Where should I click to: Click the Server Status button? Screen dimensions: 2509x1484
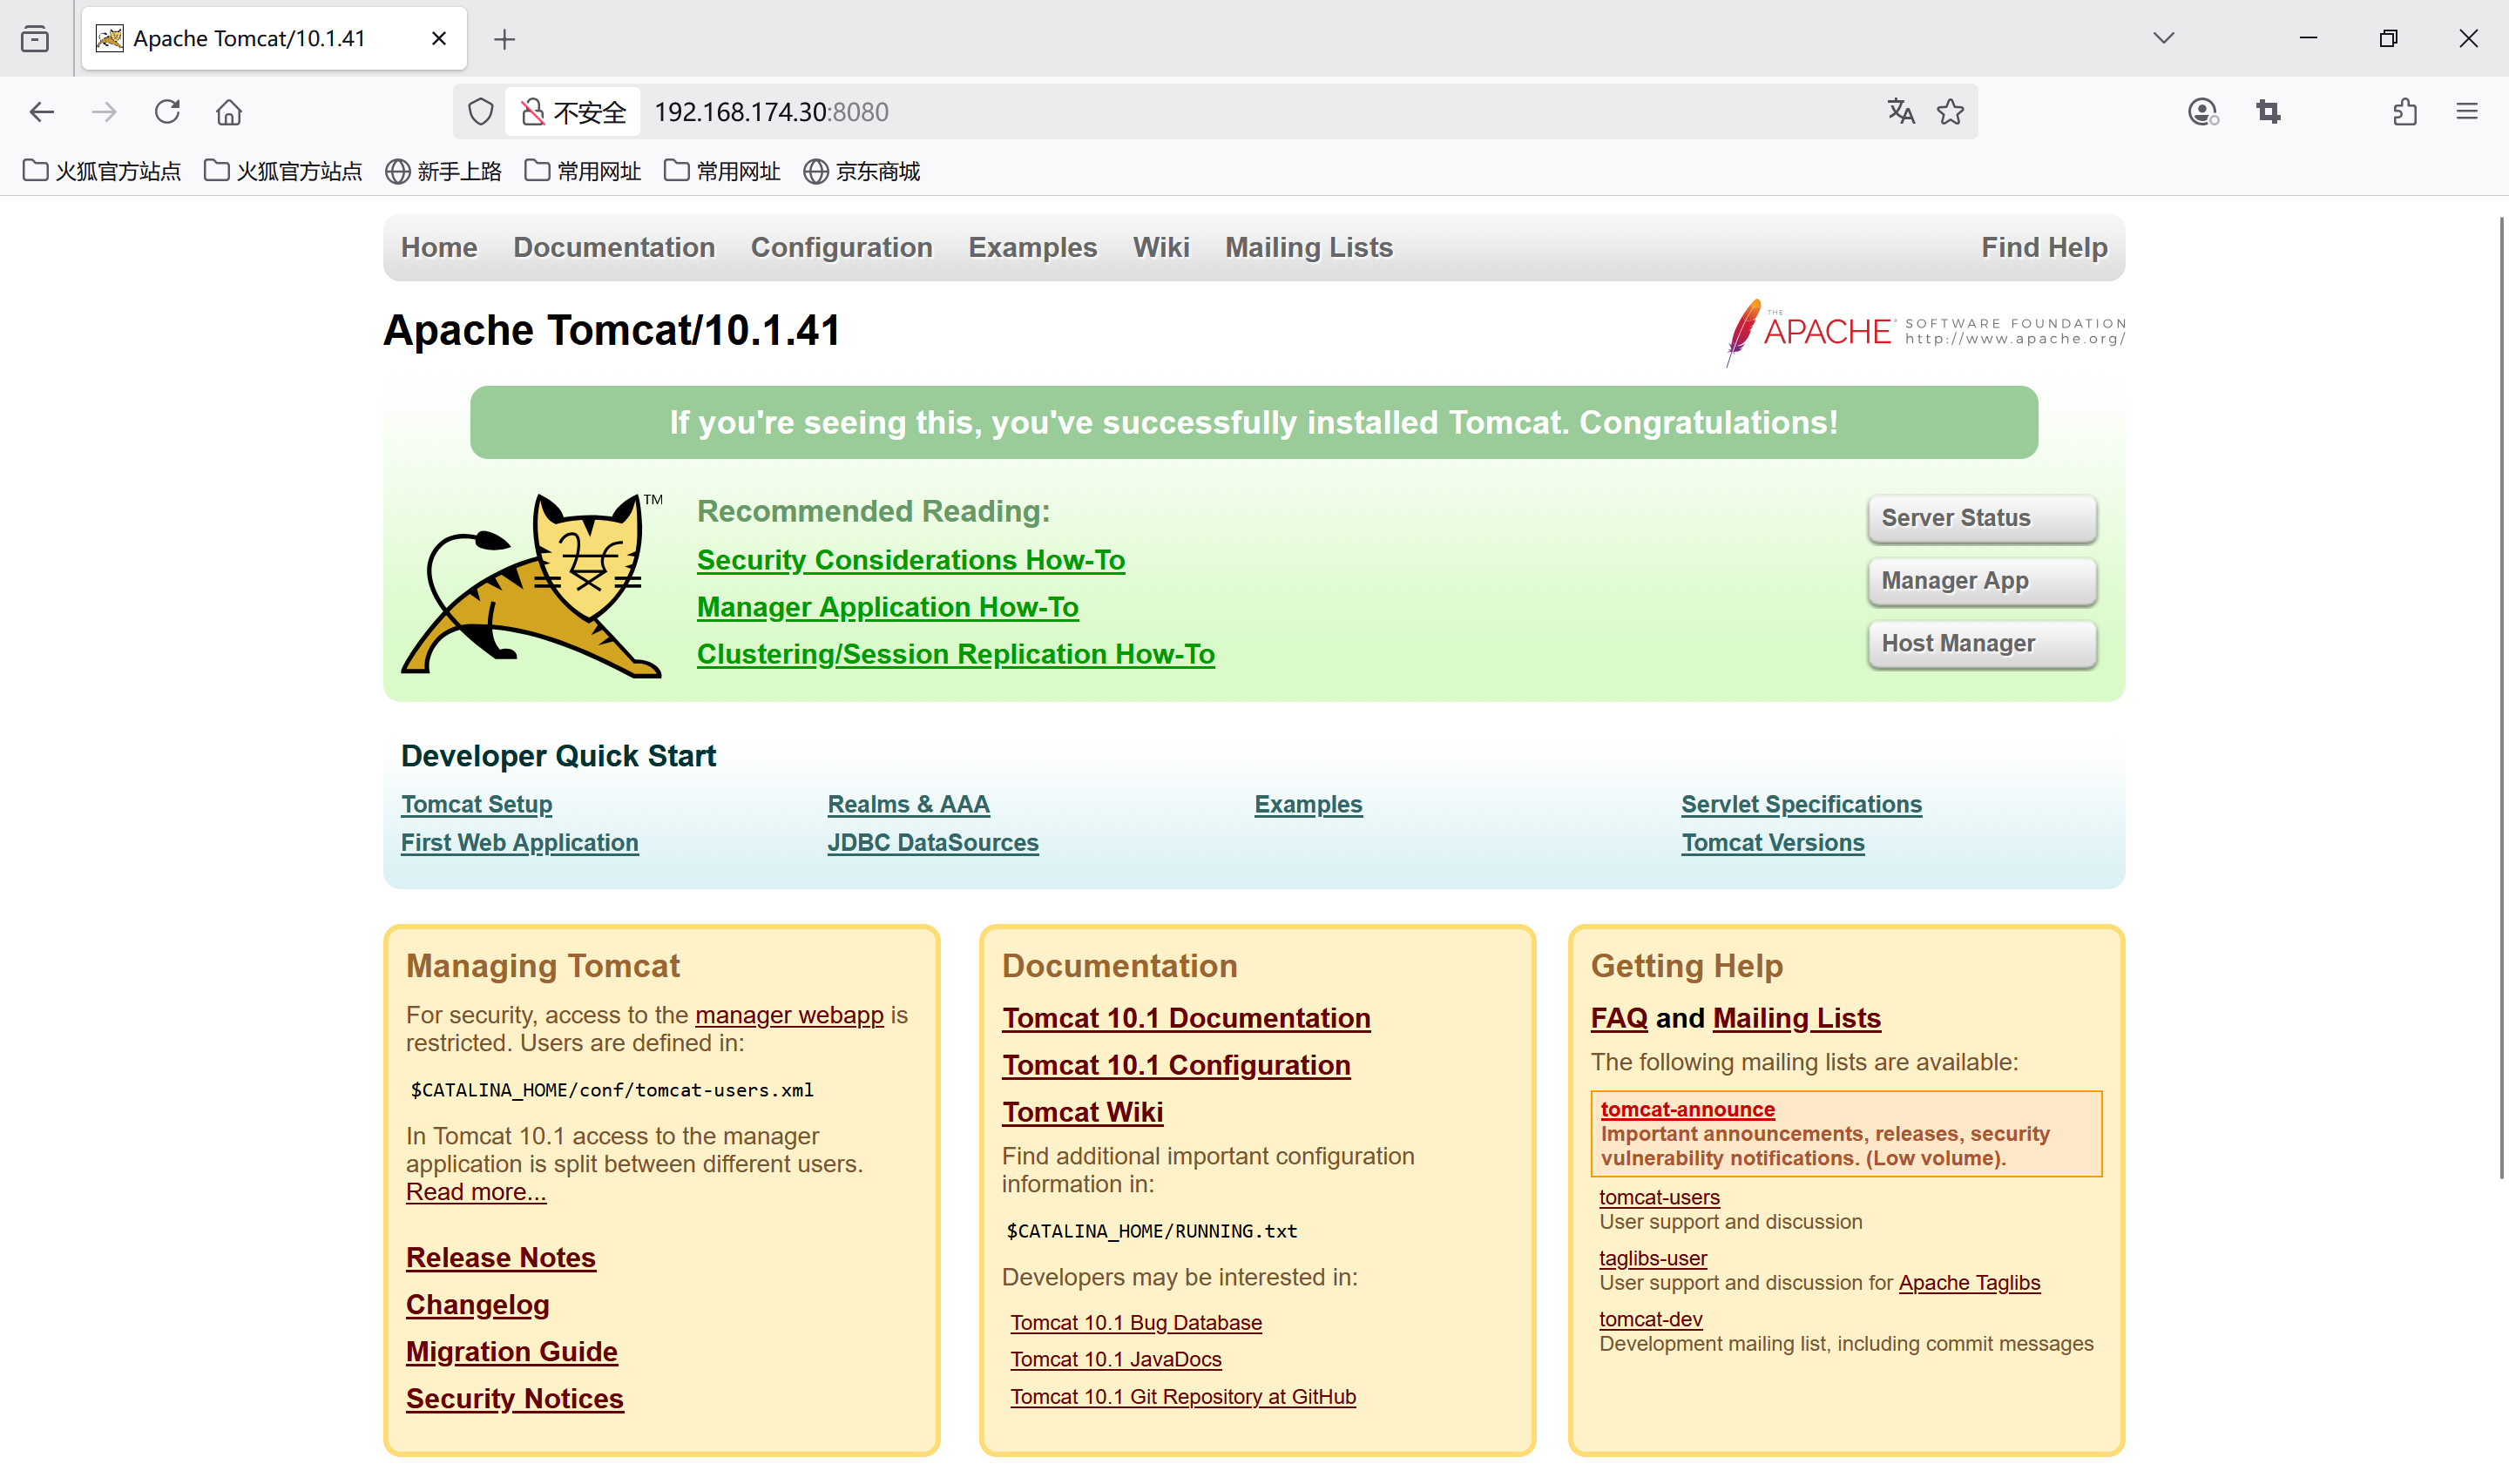click(1981, 518)
